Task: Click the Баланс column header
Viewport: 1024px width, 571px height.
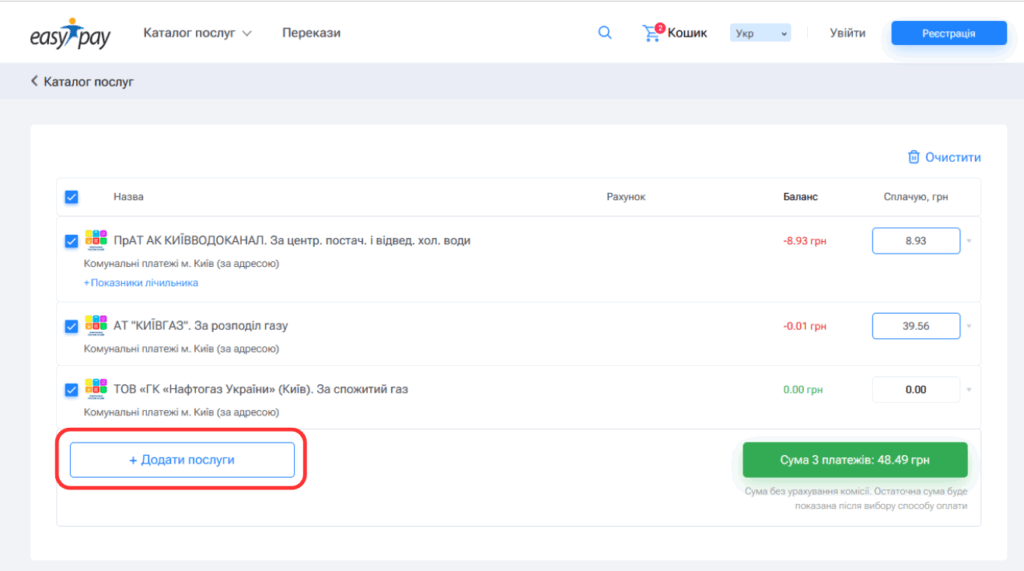Action: click(x=800, y=197)
